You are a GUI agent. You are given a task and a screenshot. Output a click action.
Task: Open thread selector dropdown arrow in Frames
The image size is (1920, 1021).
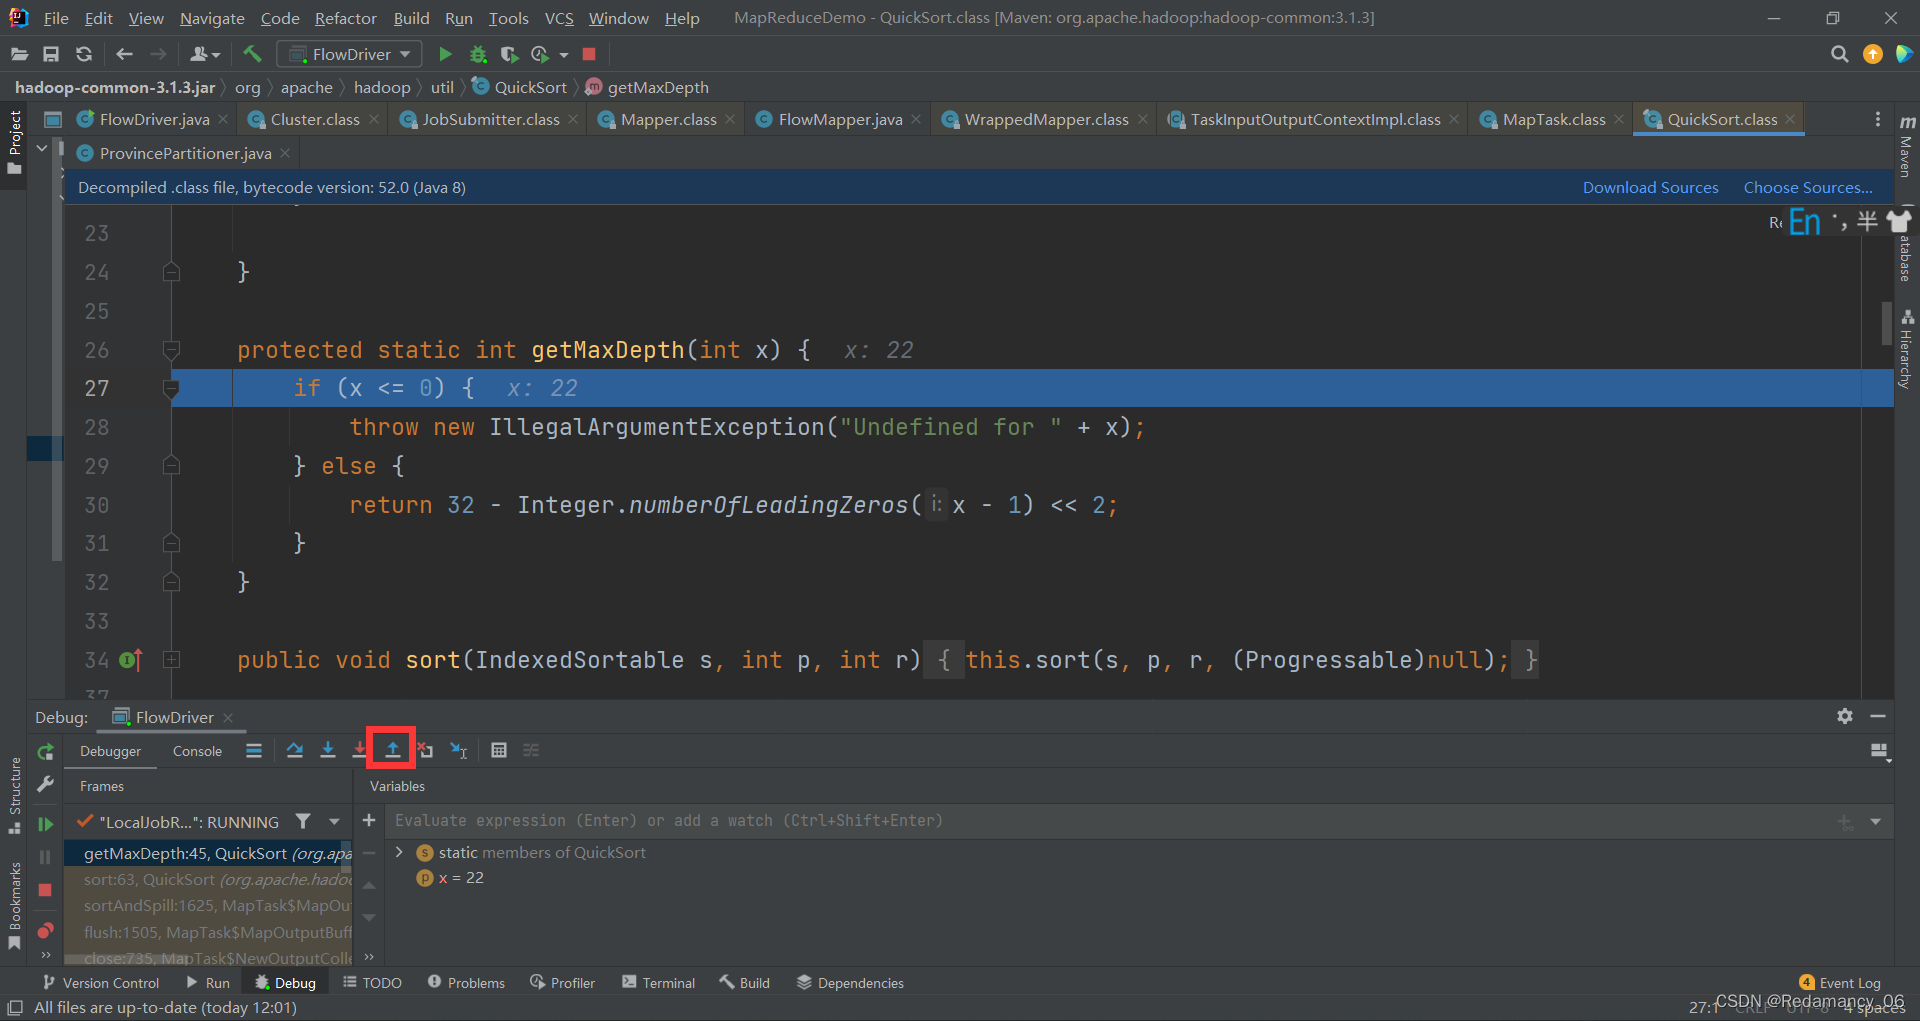pyautogui.click(x=334, y=821)
